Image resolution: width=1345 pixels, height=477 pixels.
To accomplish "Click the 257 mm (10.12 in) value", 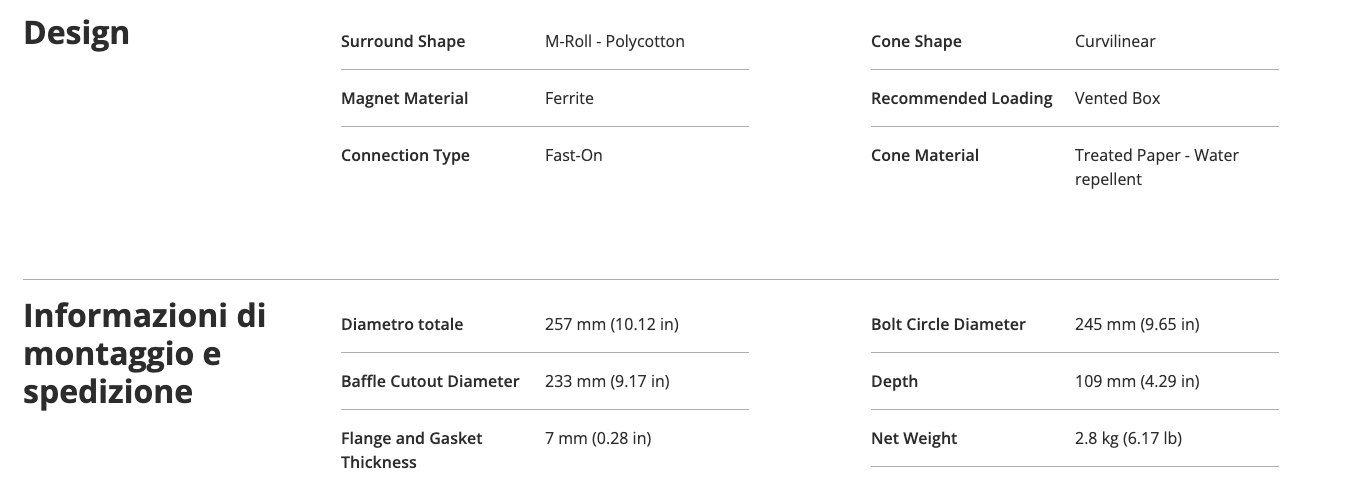I will [612, 324].
